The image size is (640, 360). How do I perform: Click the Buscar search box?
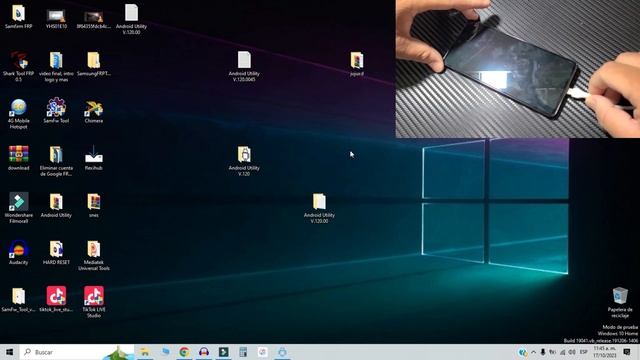click(x=77, y=352)
